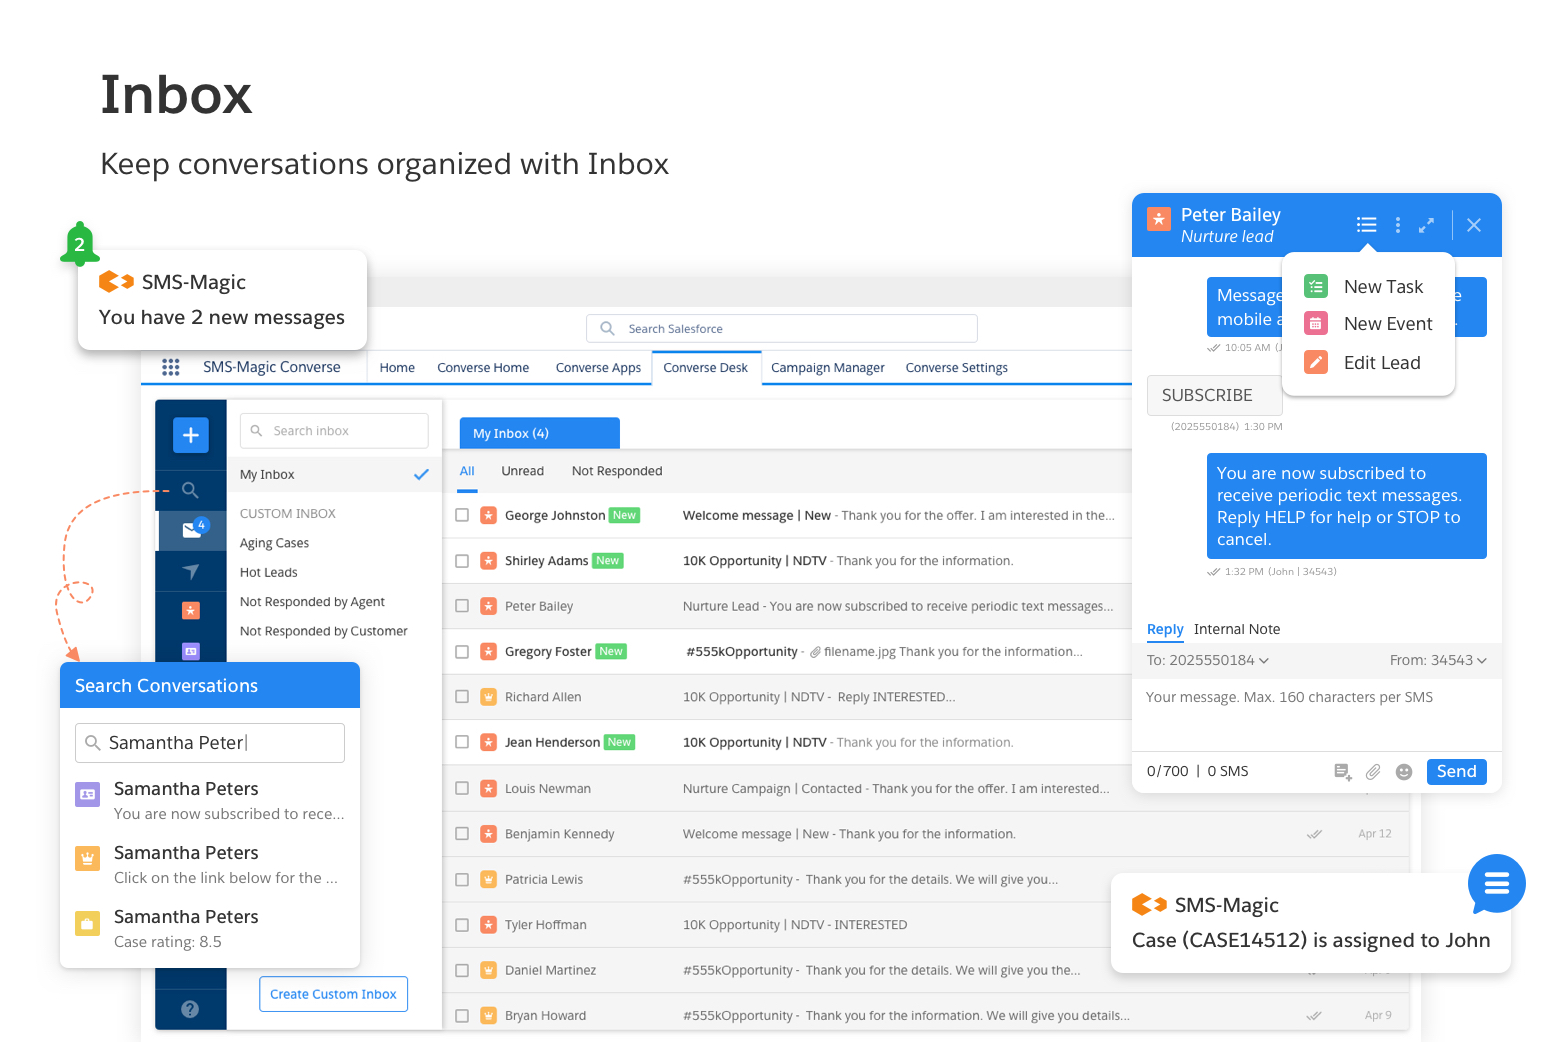Click the New Event calendar icon

coord(1316,324)
